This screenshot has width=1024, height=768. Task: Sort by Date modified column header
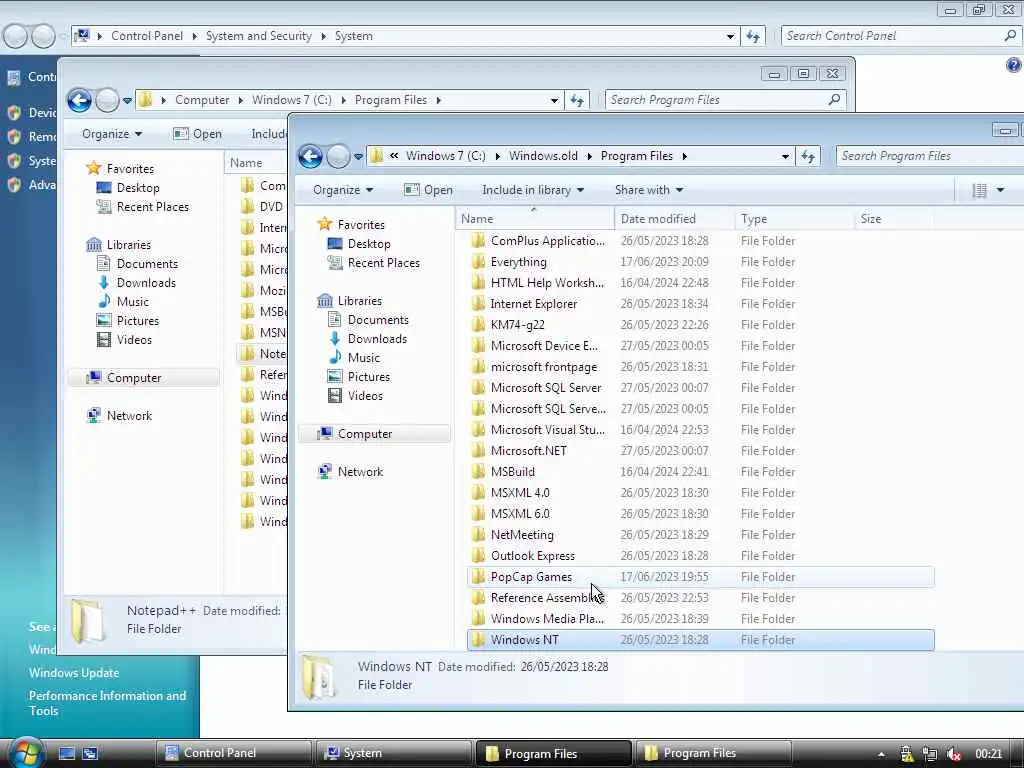point(674,219)
